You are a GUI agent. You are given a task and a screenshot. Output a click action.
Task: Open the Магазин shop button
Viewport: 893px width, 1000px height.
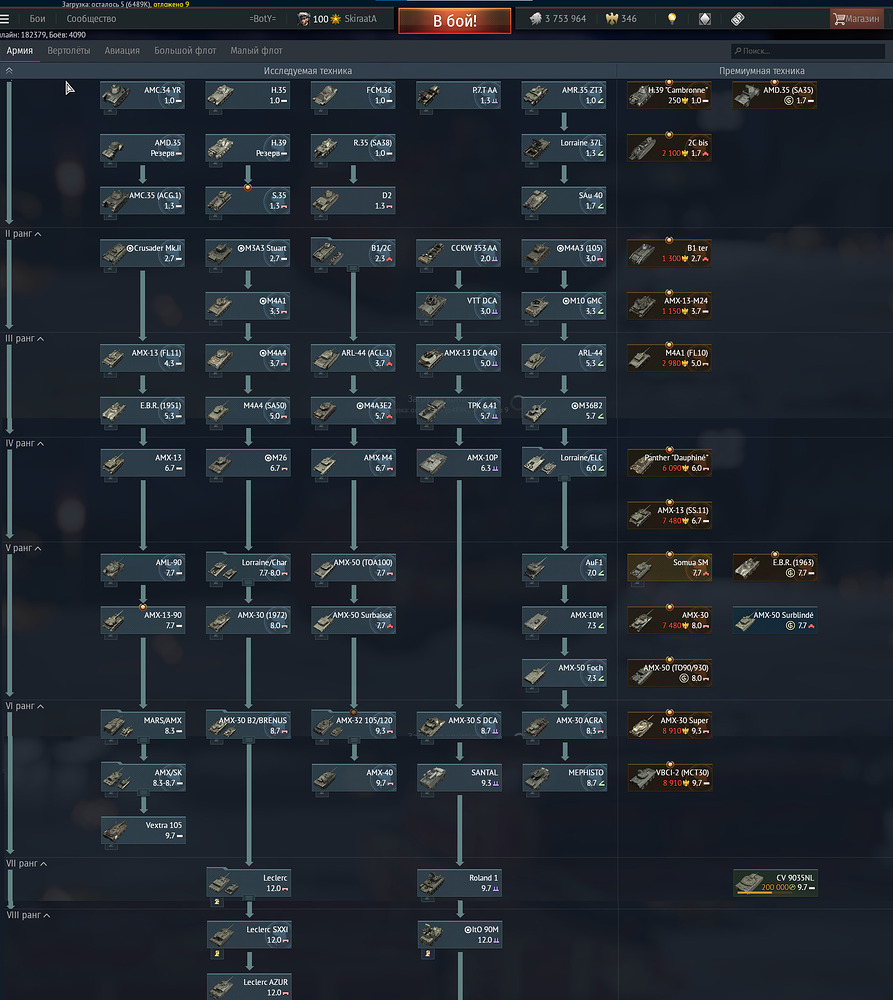857,18
